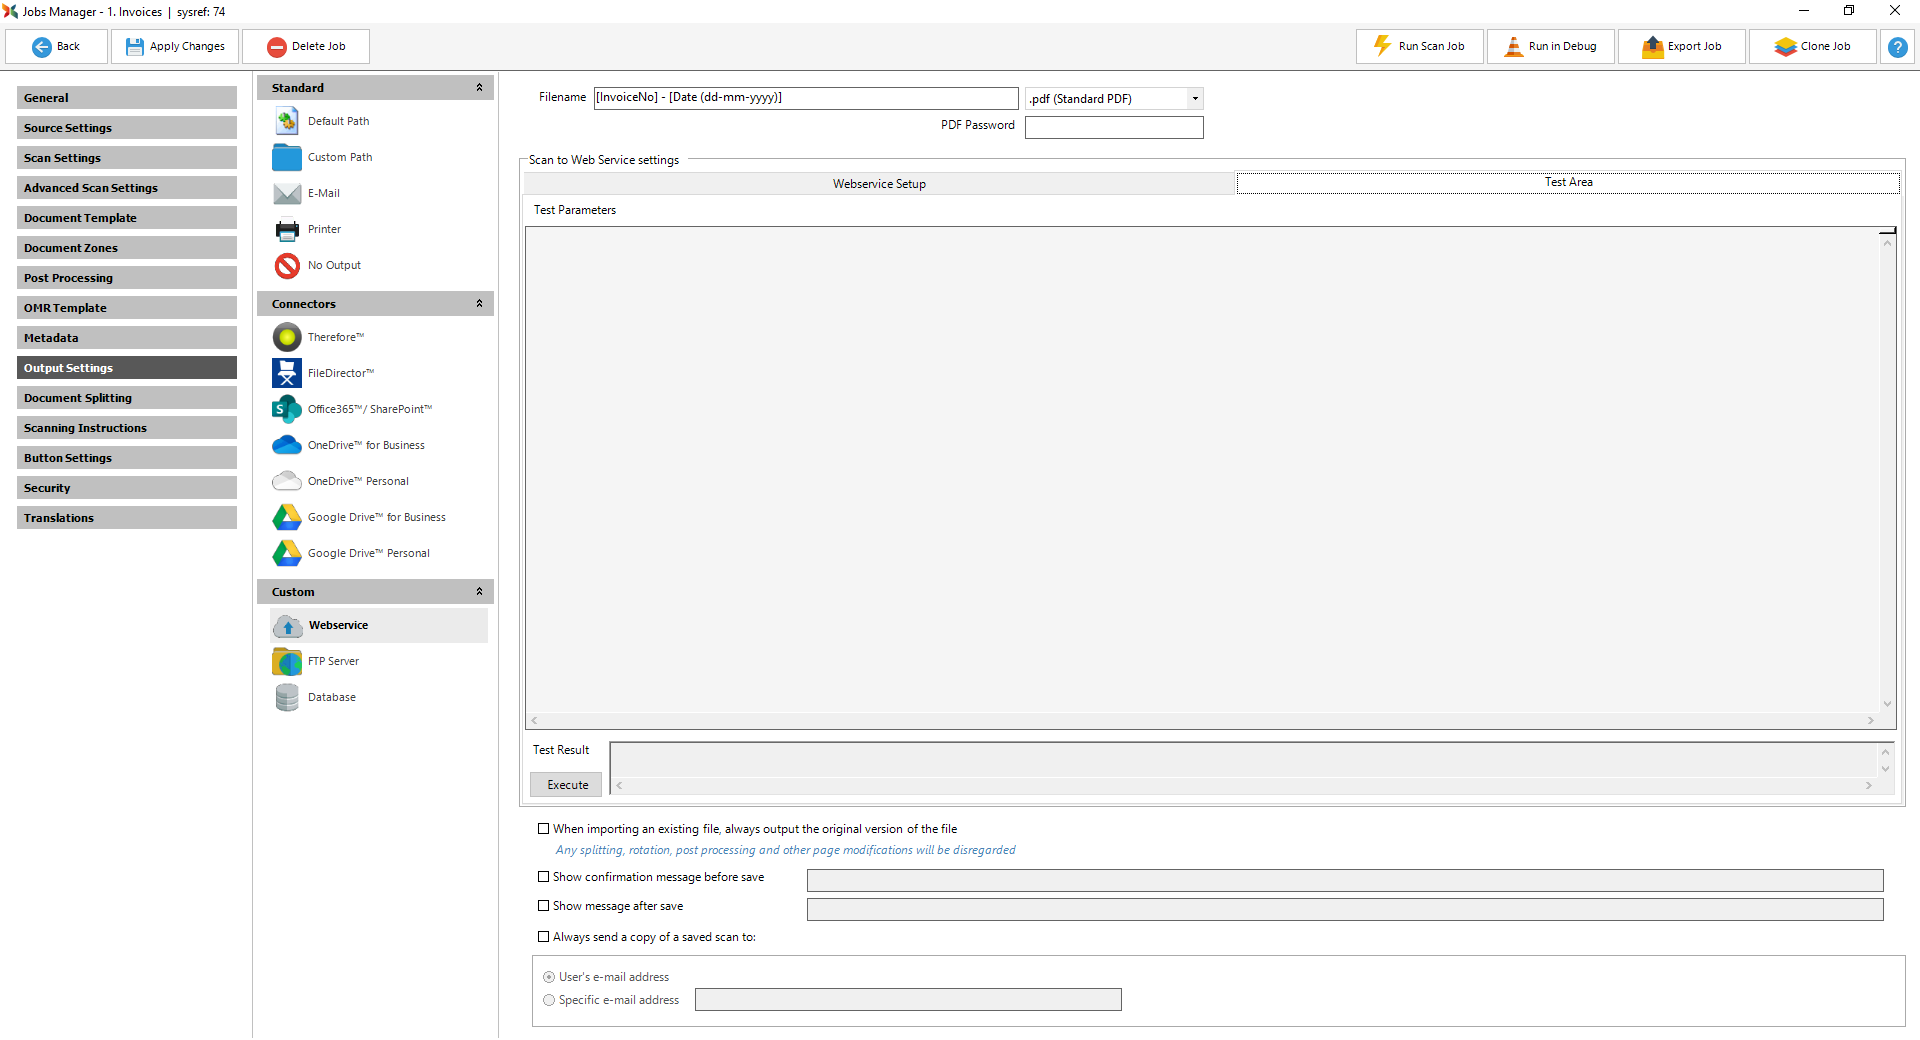Select the Printer output icon
This screenshot has height=1040, width=1920.
[x=287, y=229]
